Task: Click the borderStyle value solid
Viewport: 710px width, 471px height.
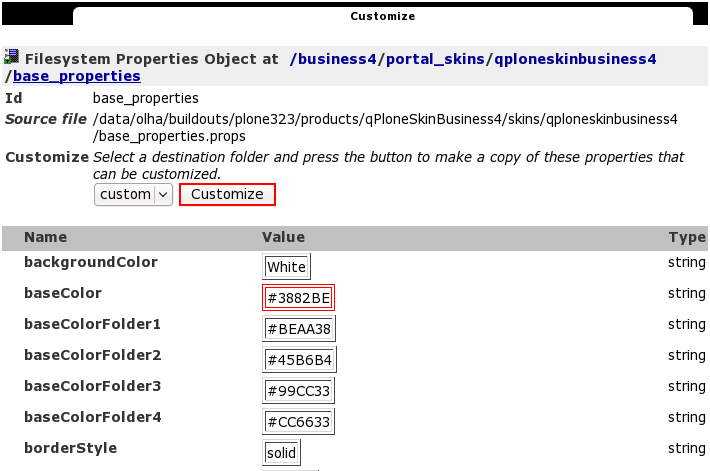Action: click(x=281, y=453)
